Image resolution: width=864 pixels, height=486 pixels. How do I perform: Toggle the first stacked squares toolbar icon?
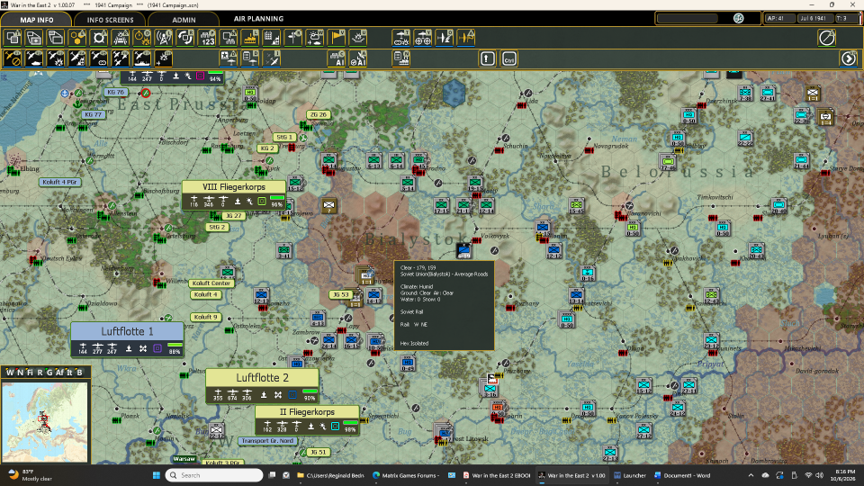click(x=13, y=37)
